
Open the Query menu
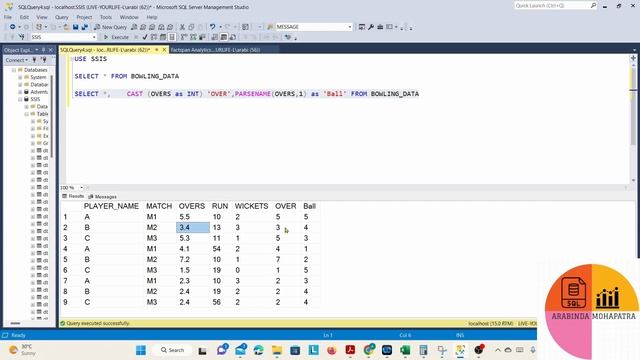(62, 17)
